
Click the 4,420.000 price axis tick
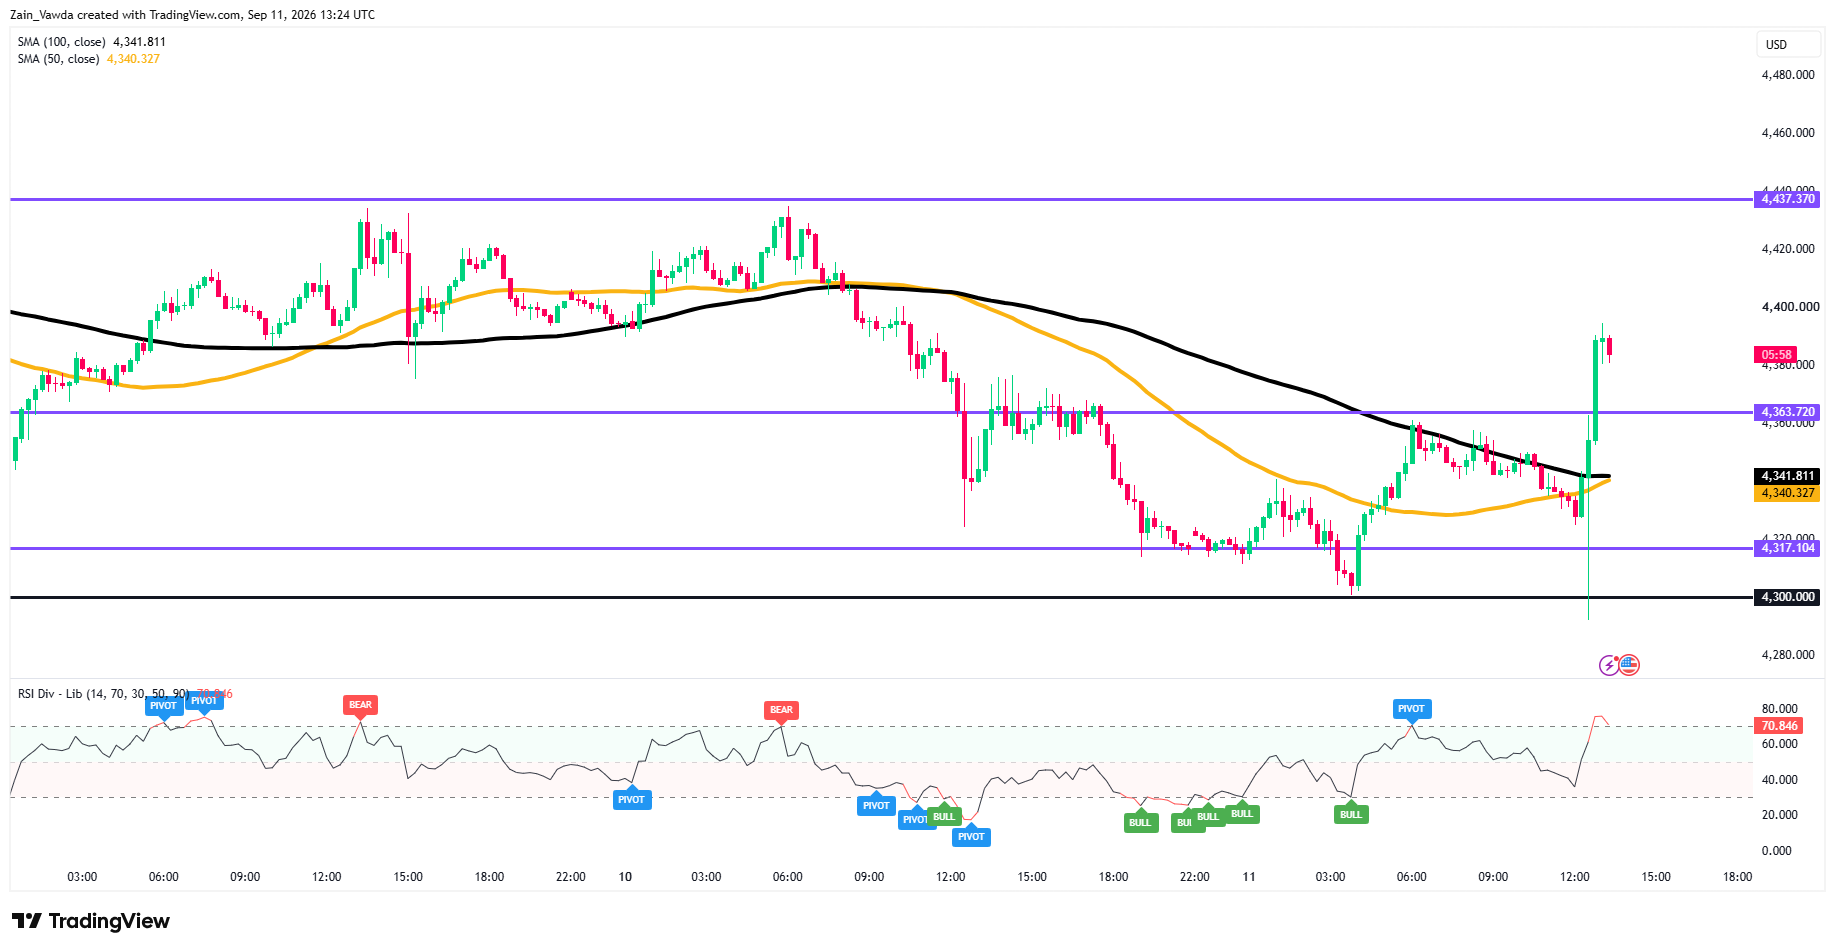coord(1788,249)
